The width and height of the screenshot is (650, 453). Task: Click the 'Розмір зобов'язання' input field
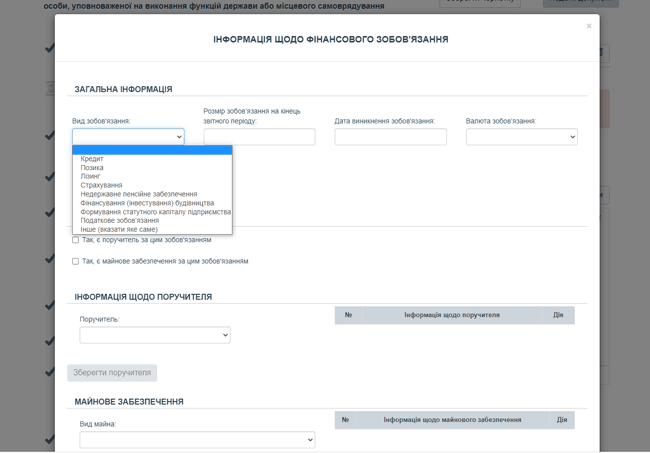pyautogui.click(x=259, y=137)
